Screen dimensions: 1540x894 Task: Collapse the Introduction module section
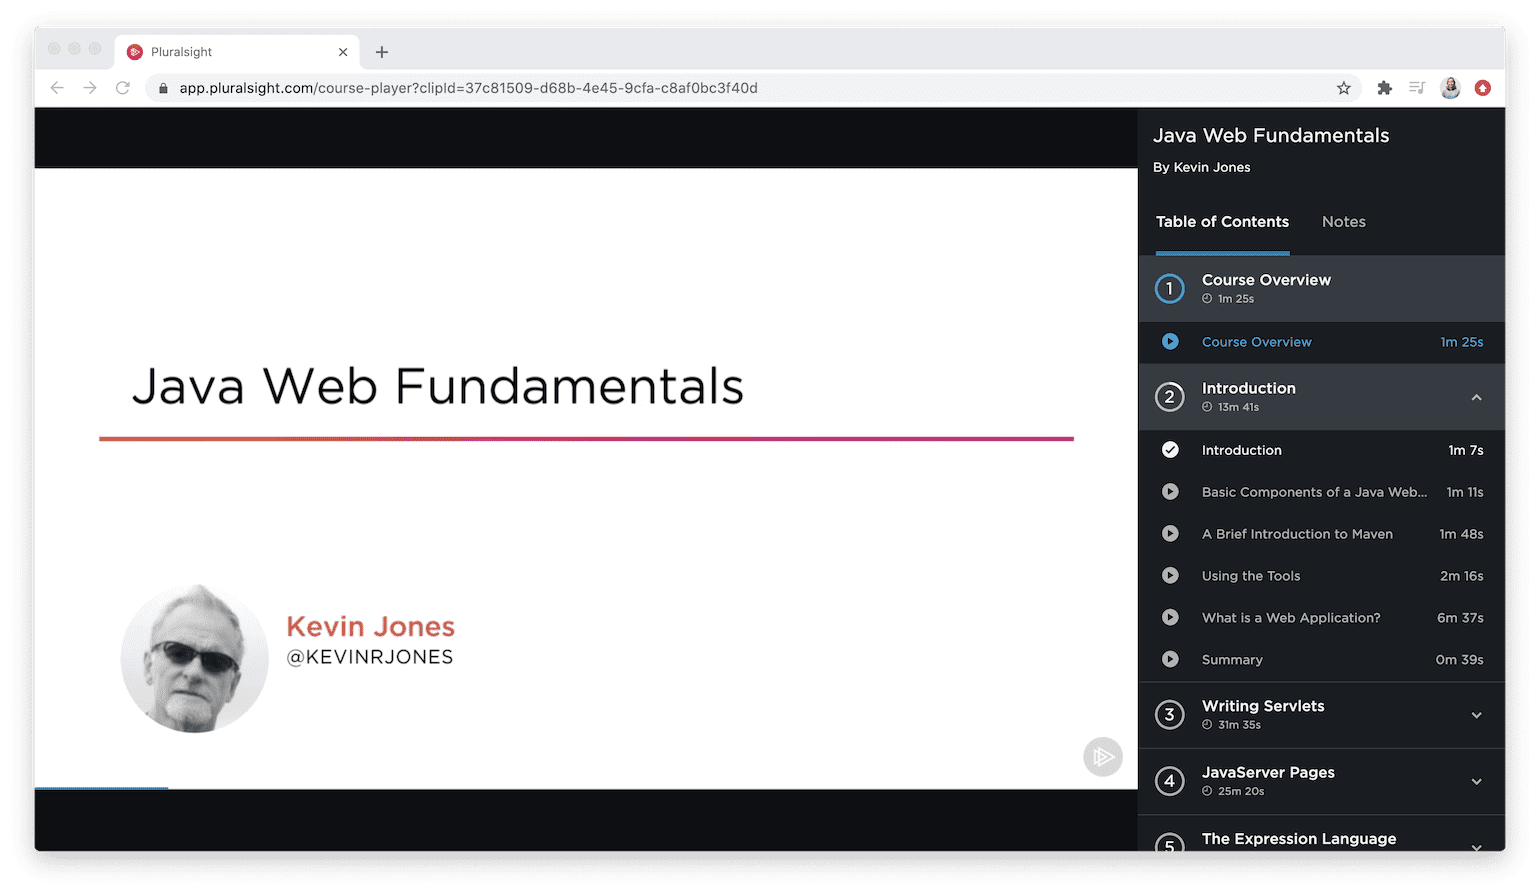pos(1476,396)
